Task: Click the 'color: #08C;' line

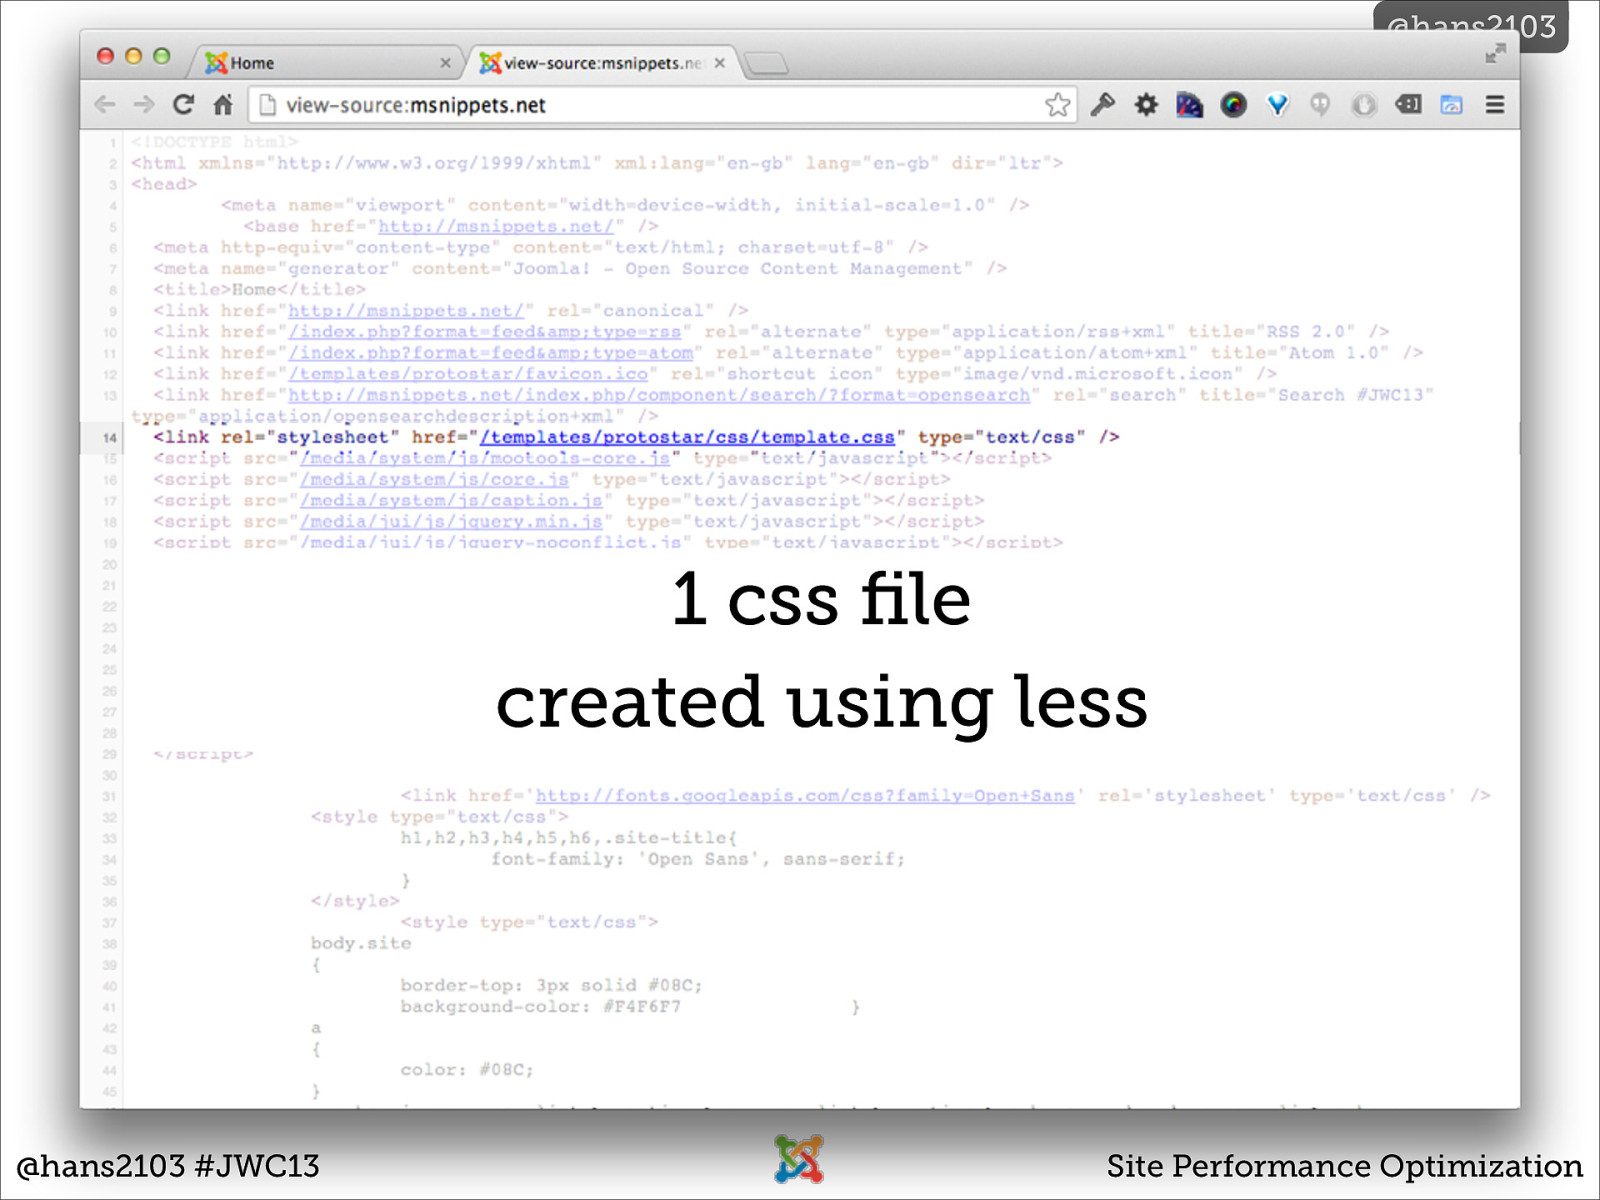Action: [x=467, y=1070]
